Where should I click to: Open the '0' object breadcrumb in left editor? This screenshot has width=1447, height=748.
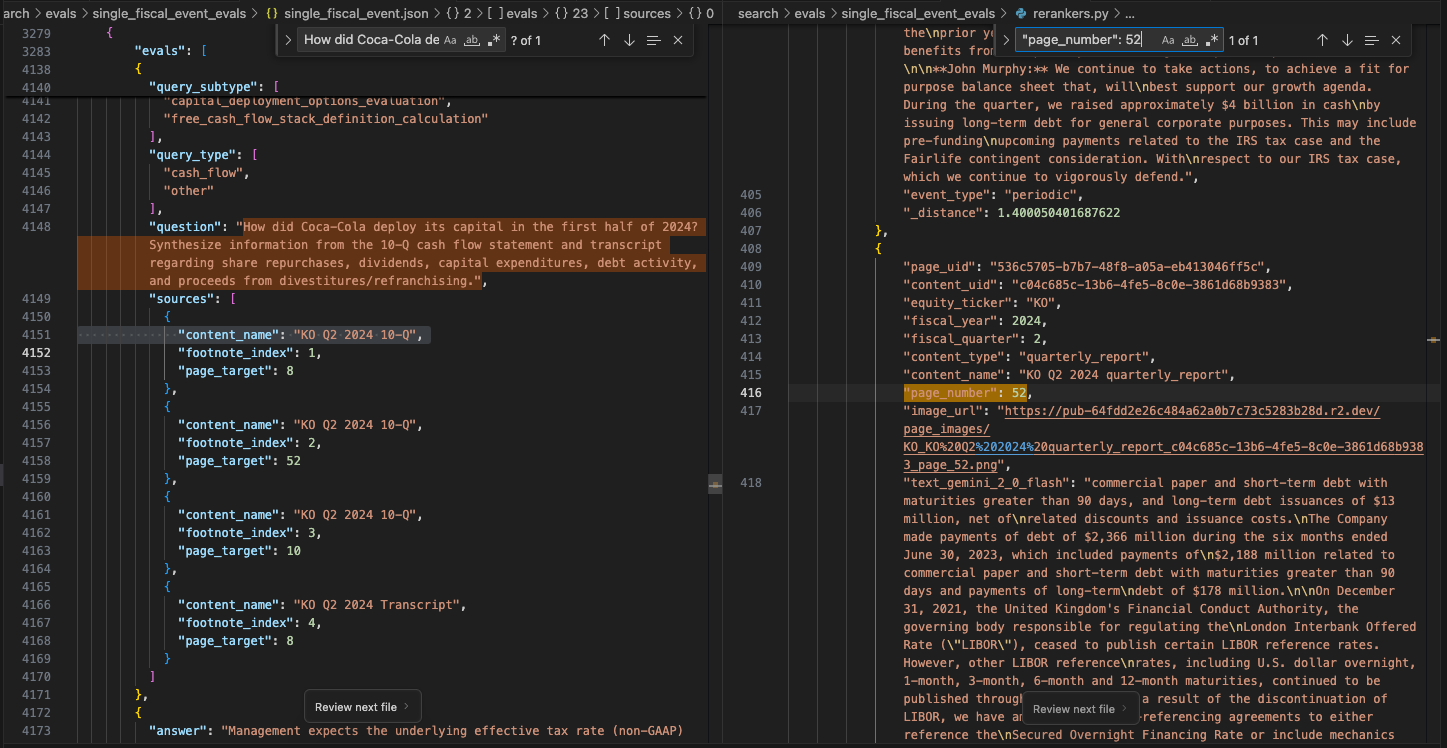click(x=702, y=13)
